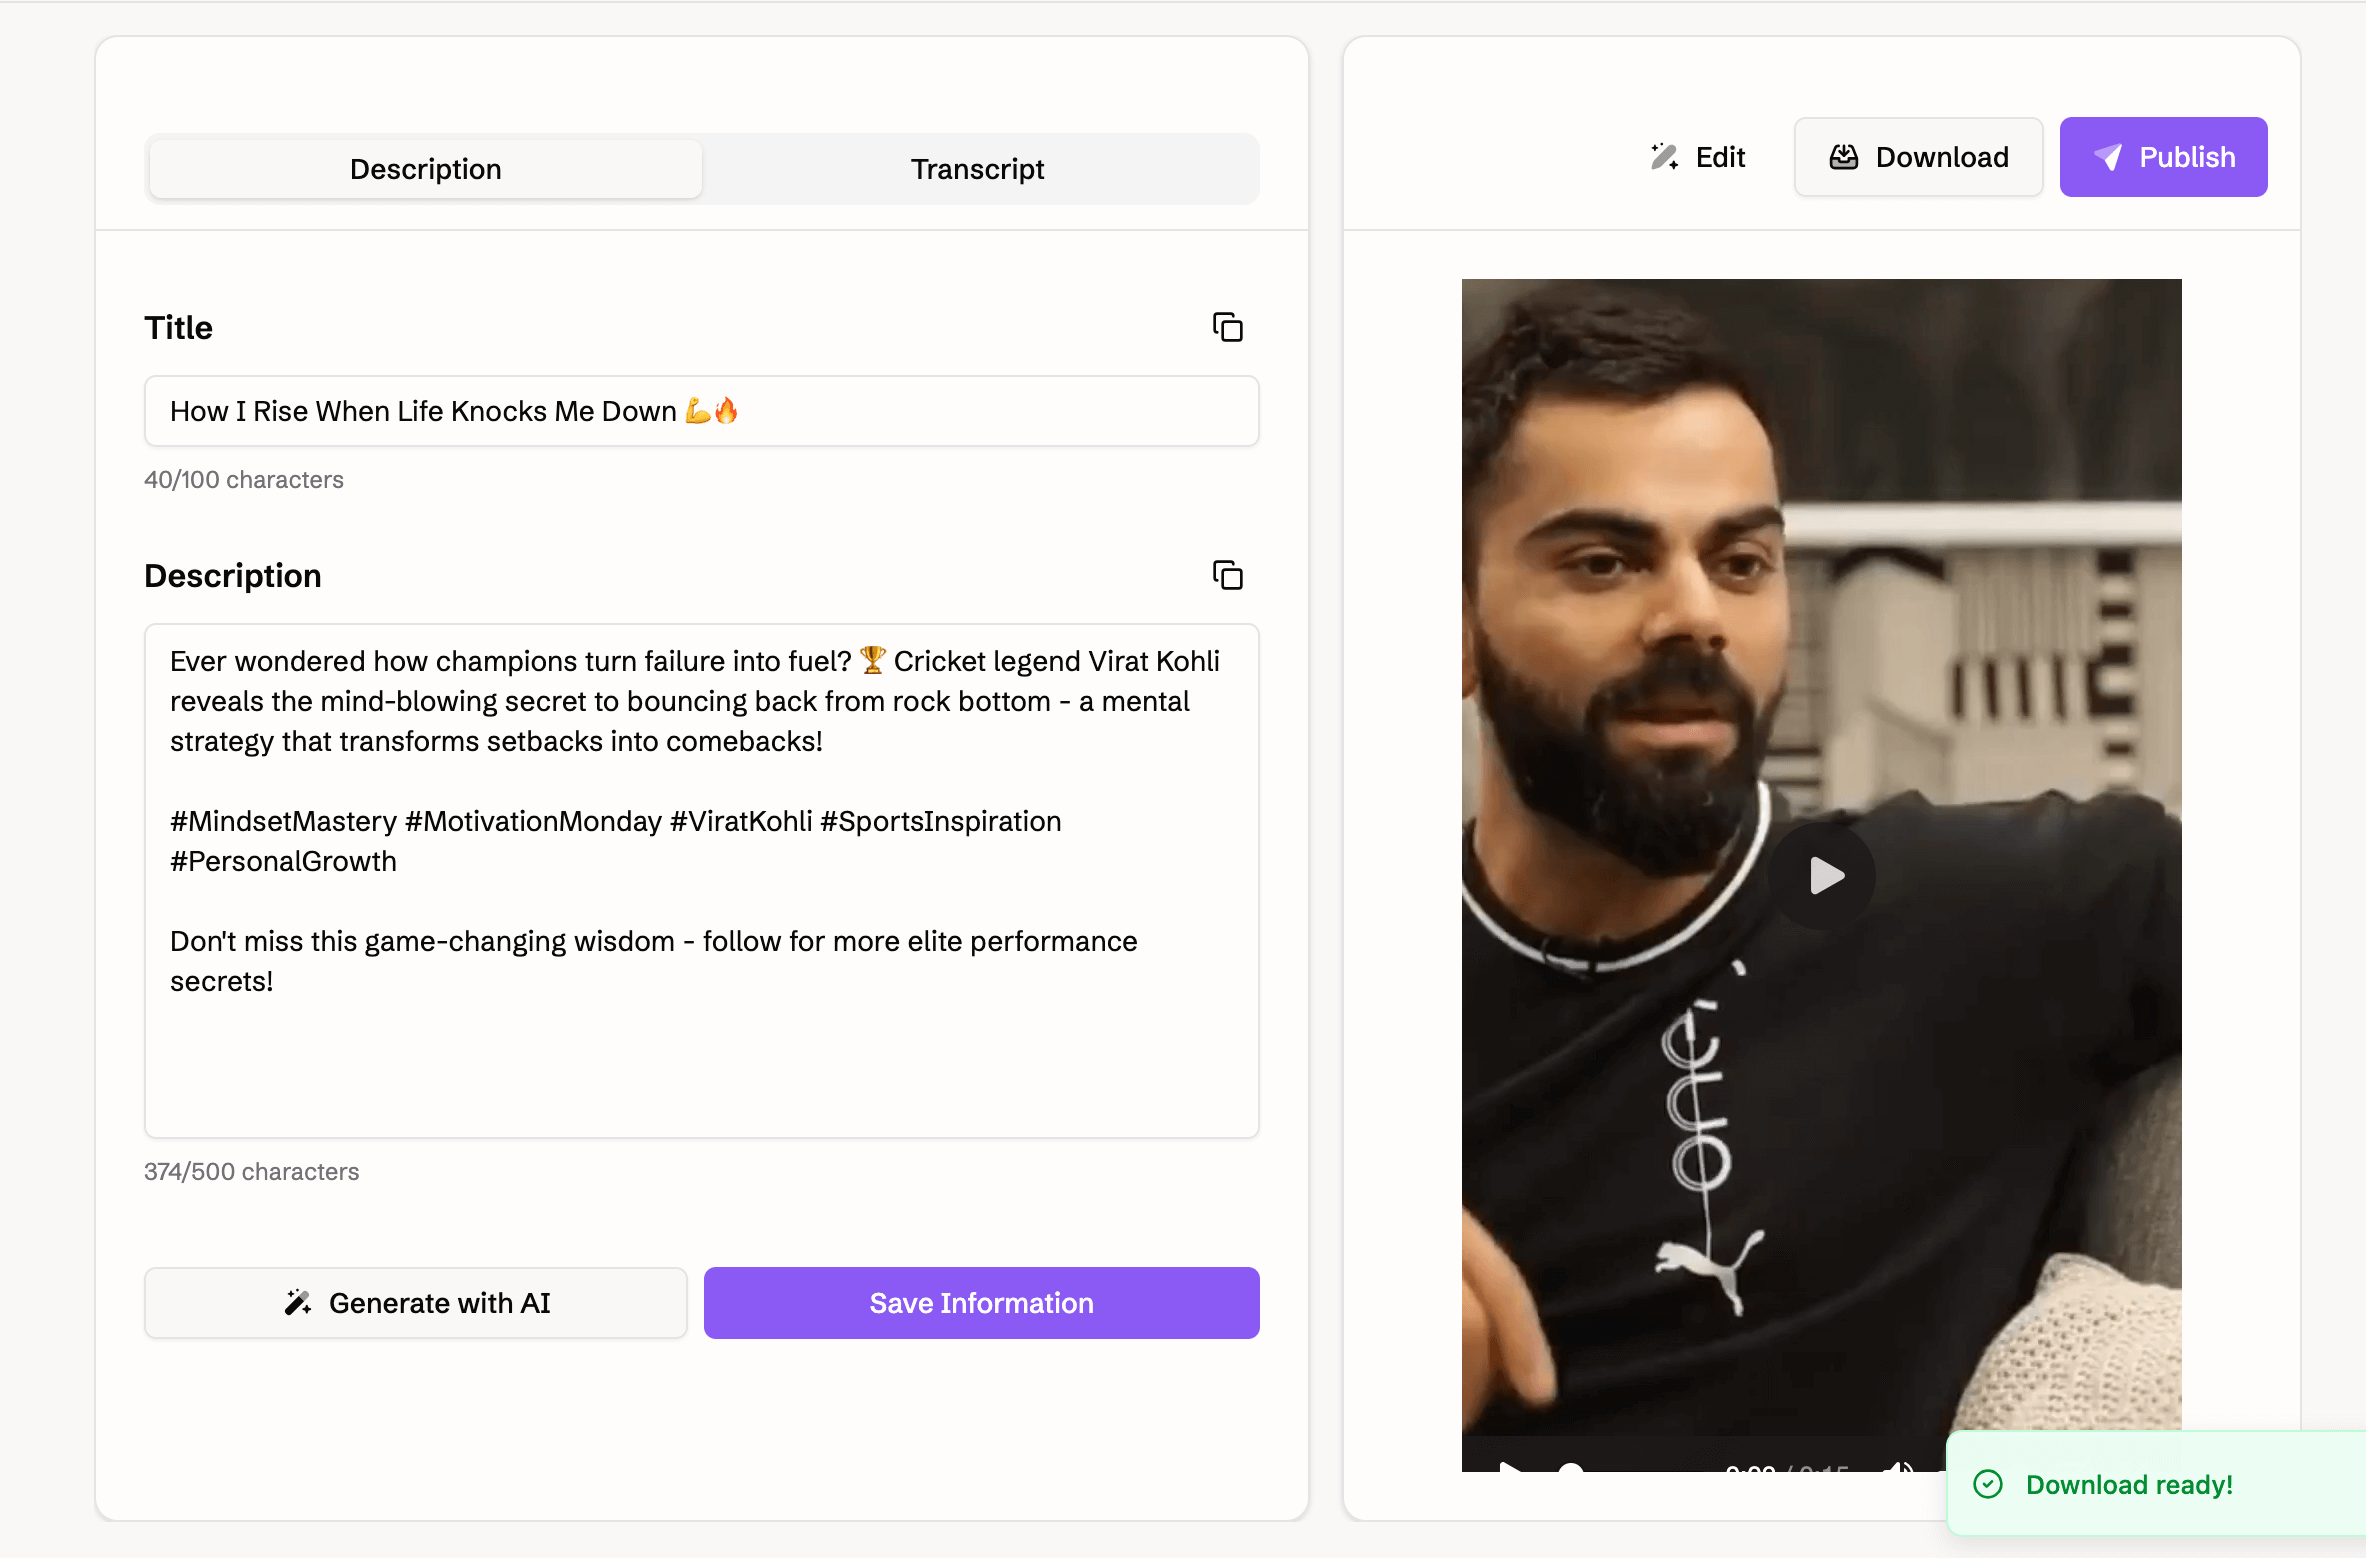Save the title and description information
This screenshot has width=2366, height=1558.
[981, 1303]
